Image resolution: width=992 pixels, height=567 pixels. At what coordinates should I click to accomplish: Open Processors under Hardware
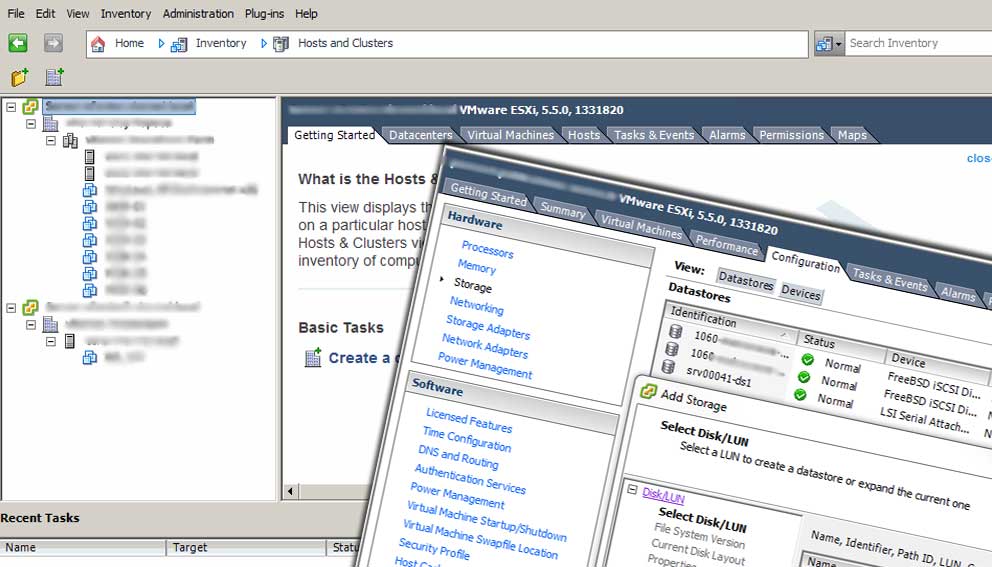click(487, 249)
